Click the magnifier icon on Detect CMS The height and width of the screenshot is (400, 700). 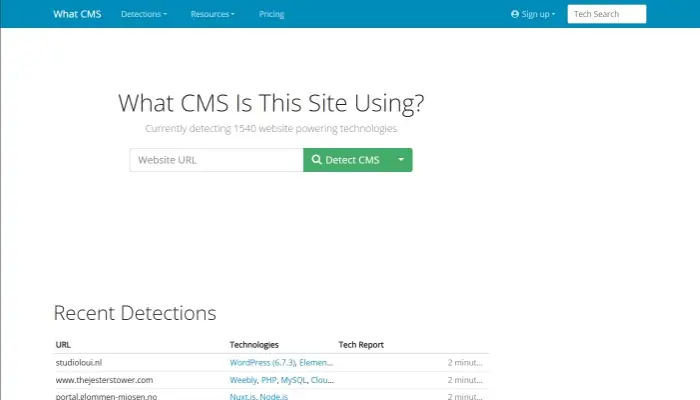(317, 160)
